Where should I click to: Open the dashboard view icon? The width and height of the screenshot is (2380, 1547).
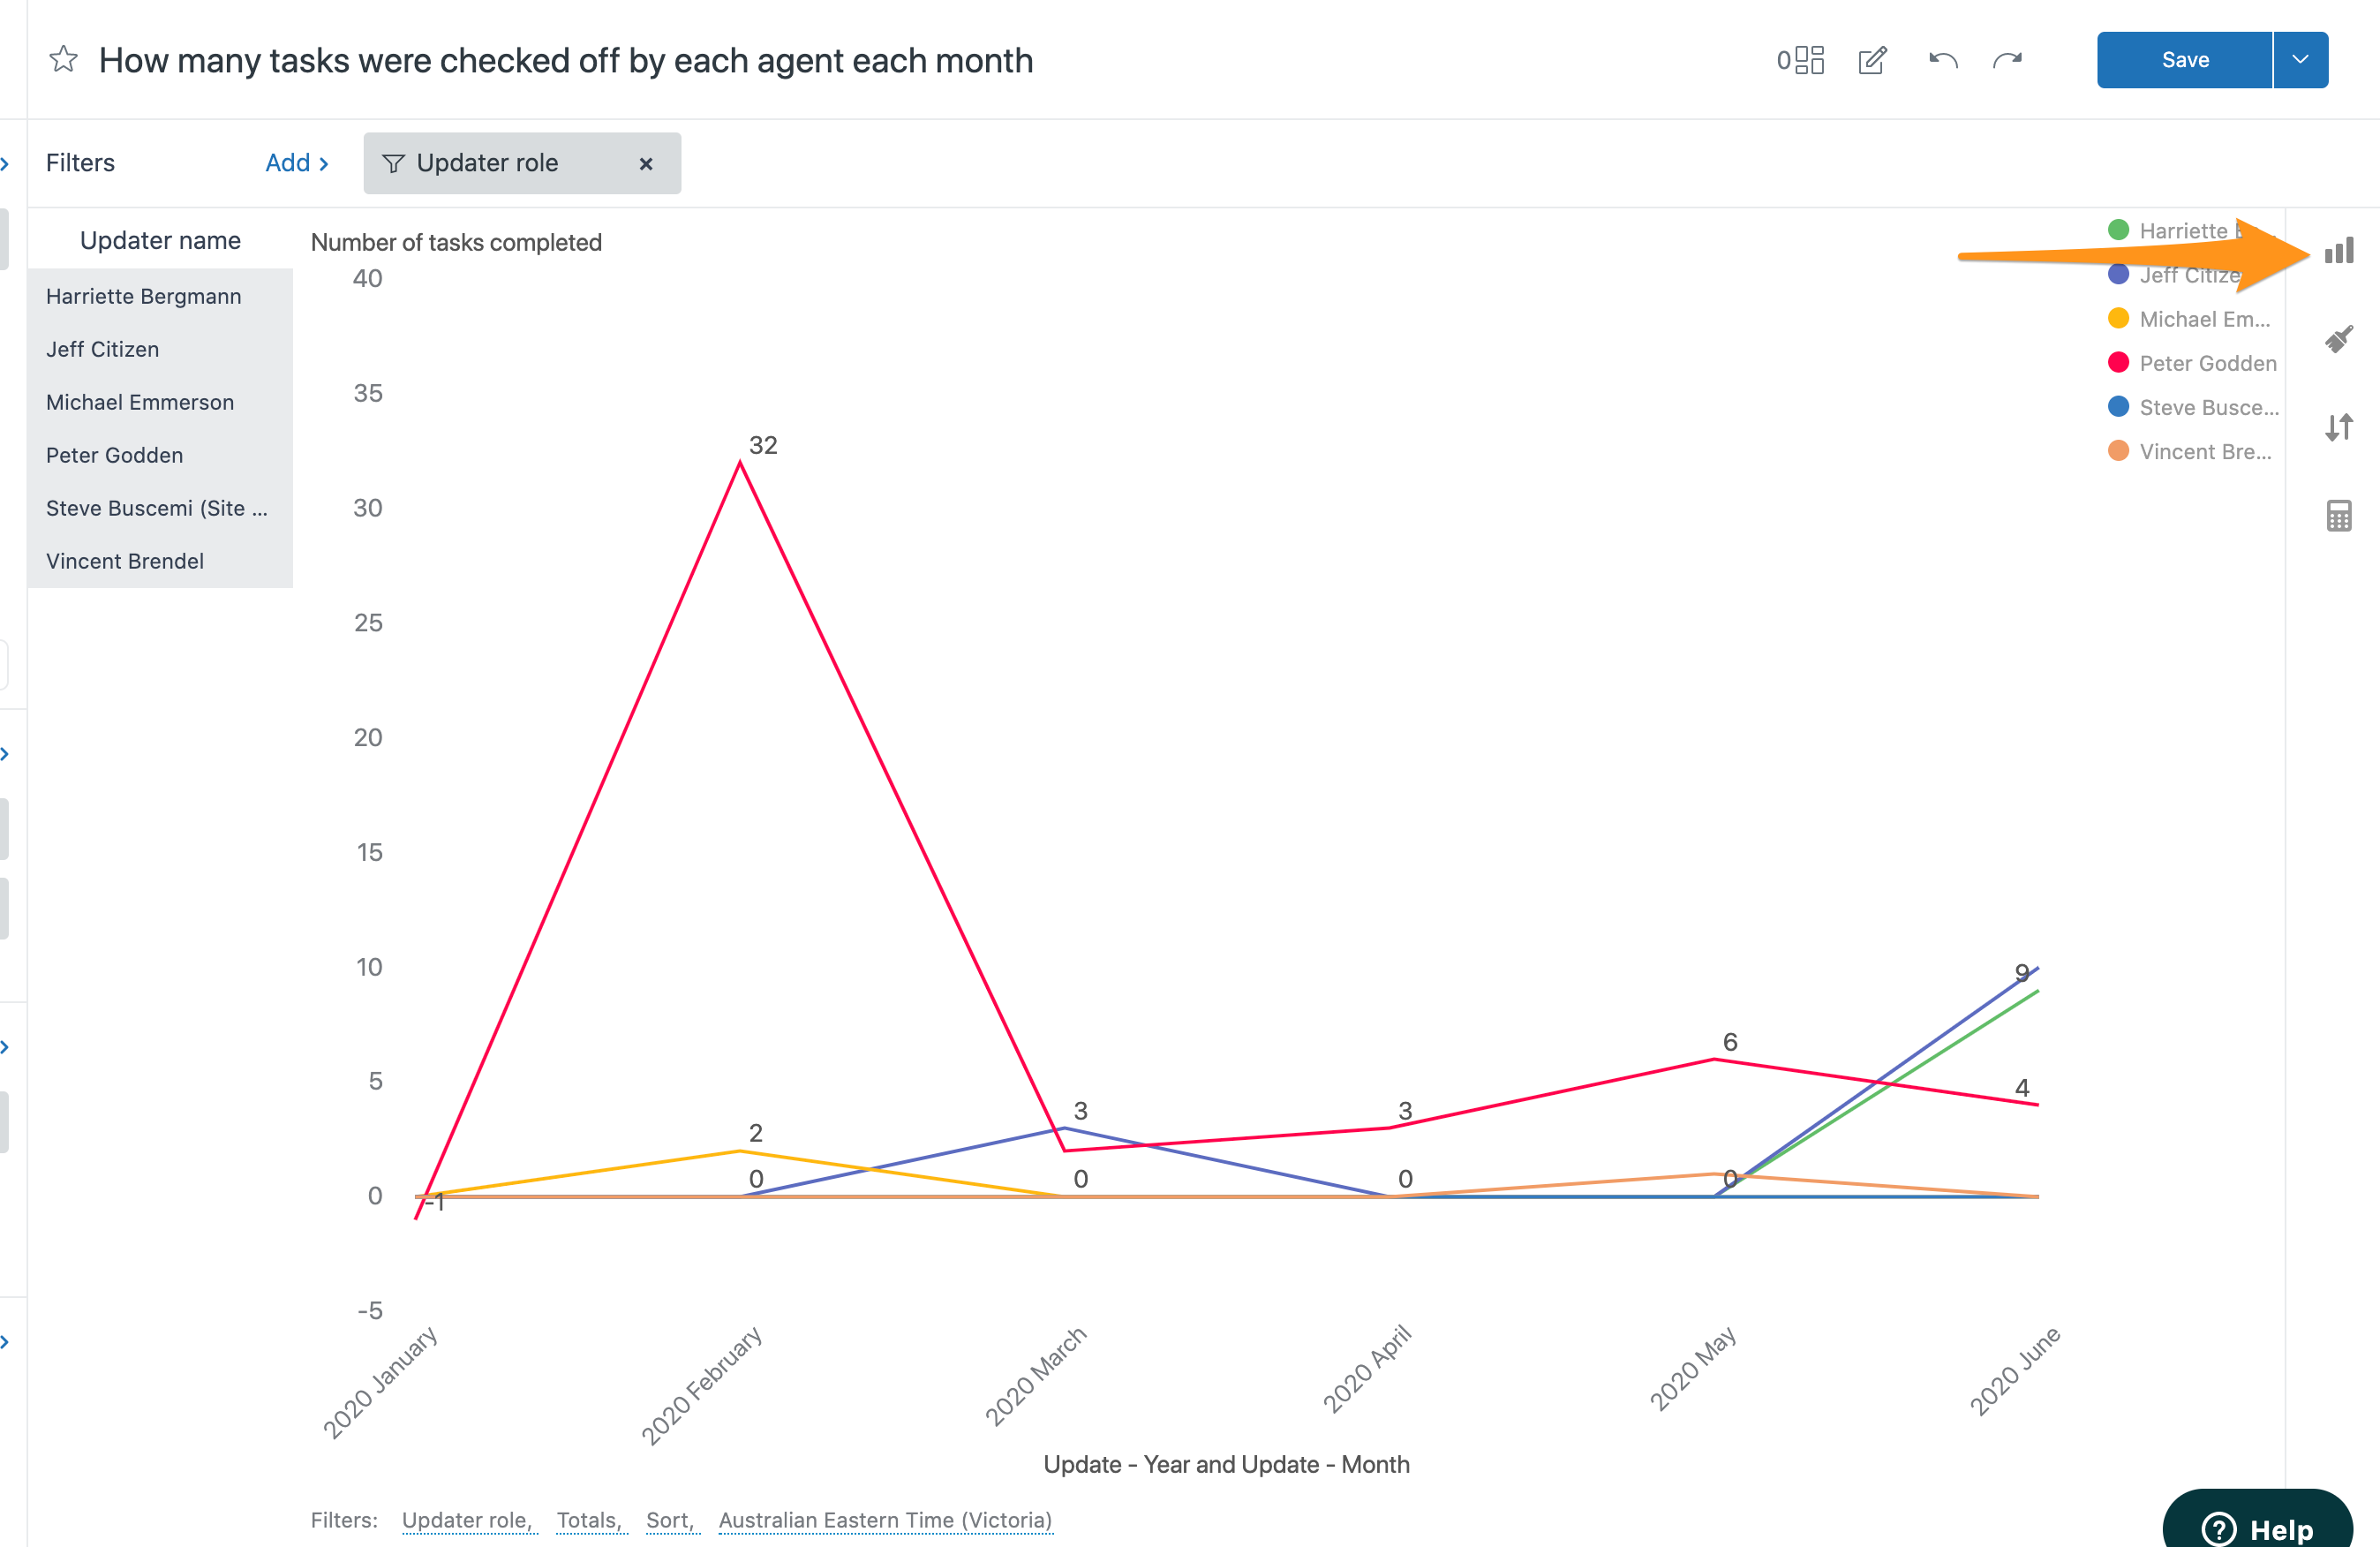[1800, 60]
